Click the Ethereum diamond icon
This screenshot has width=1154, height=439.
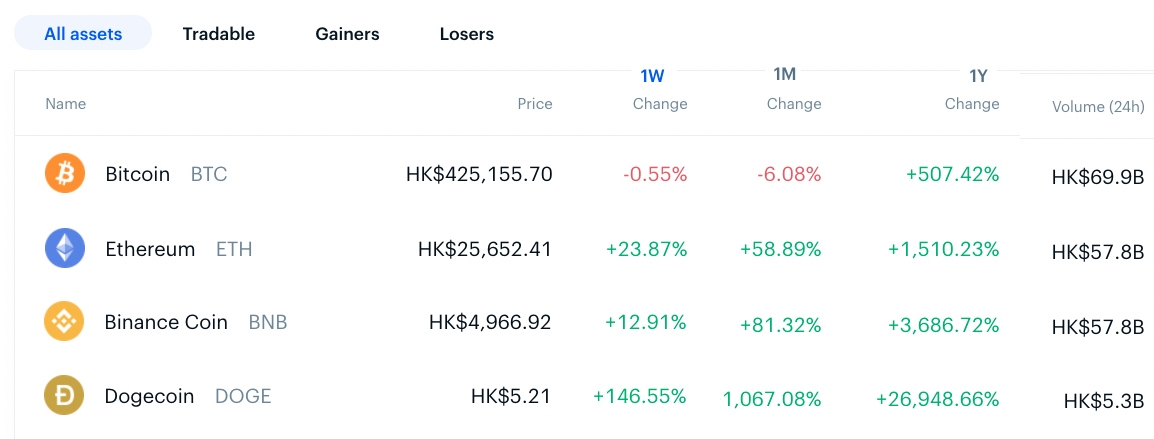click(x=65, y=249)
